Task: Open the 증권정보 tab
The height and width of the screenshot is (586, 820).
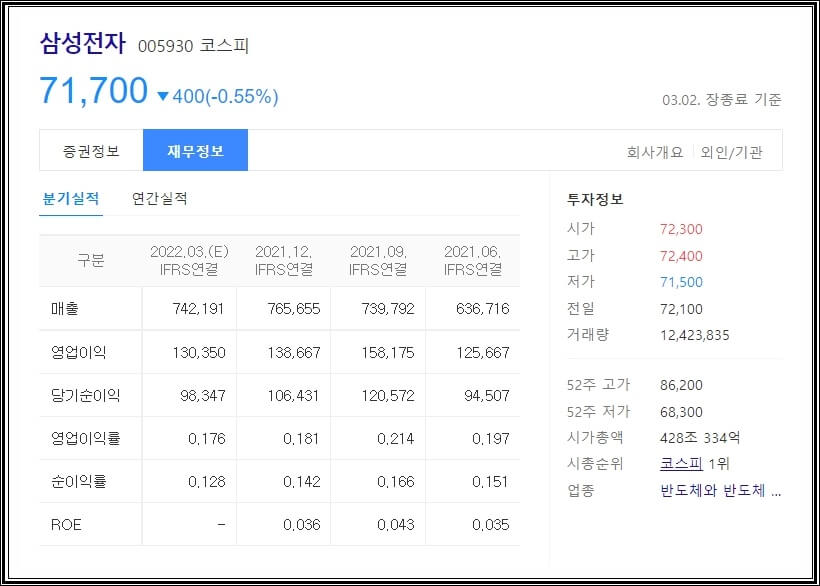Action: point(91,151)
